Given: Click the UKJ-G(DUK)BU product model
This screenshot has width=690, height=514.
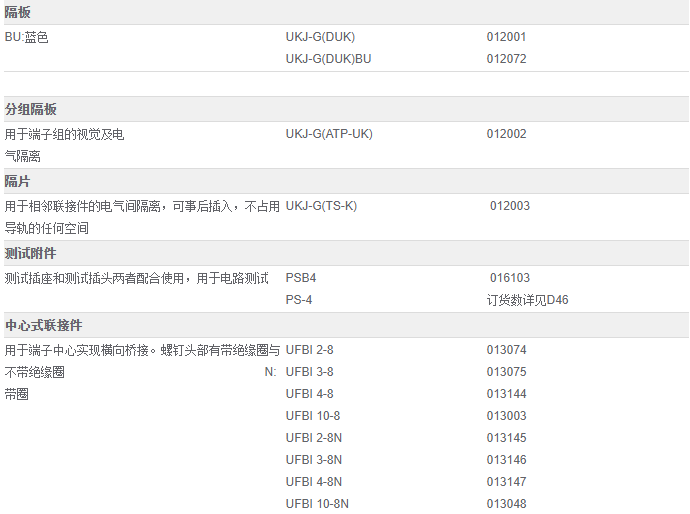Looking at the screenshot, I should tap(328, 59).
